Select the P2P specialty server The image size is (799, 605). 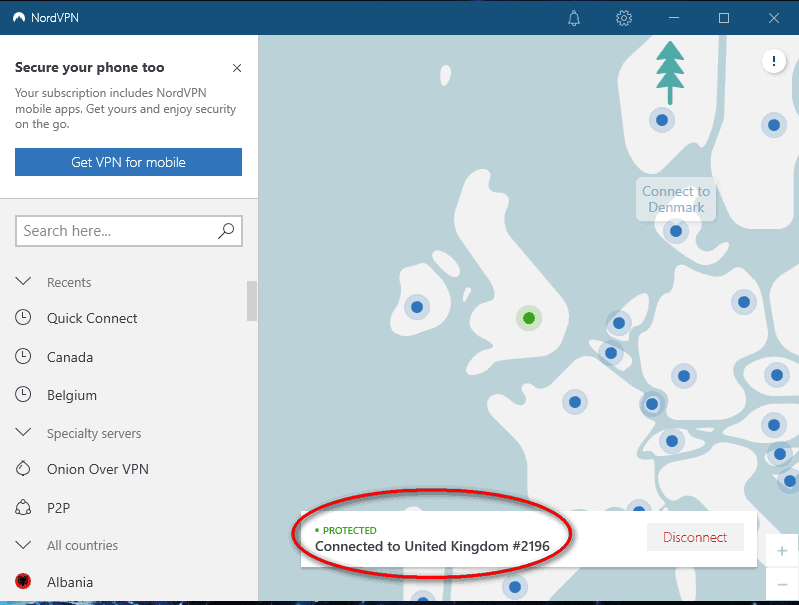point(59,508)
